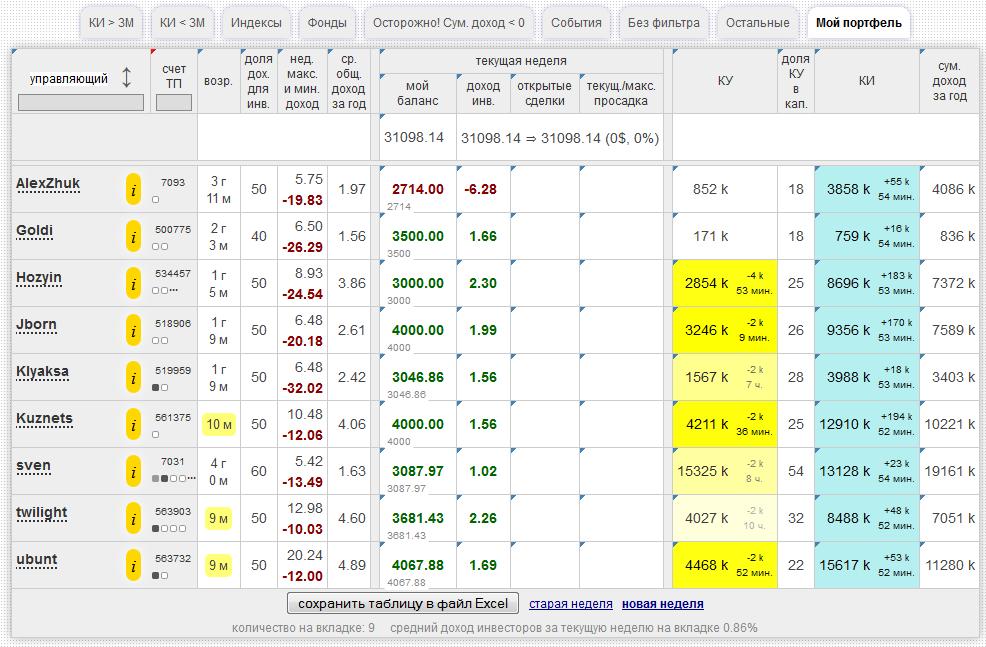Open info icon for ubunt
This screenshot has width=986, height=647.
point(133,565)
